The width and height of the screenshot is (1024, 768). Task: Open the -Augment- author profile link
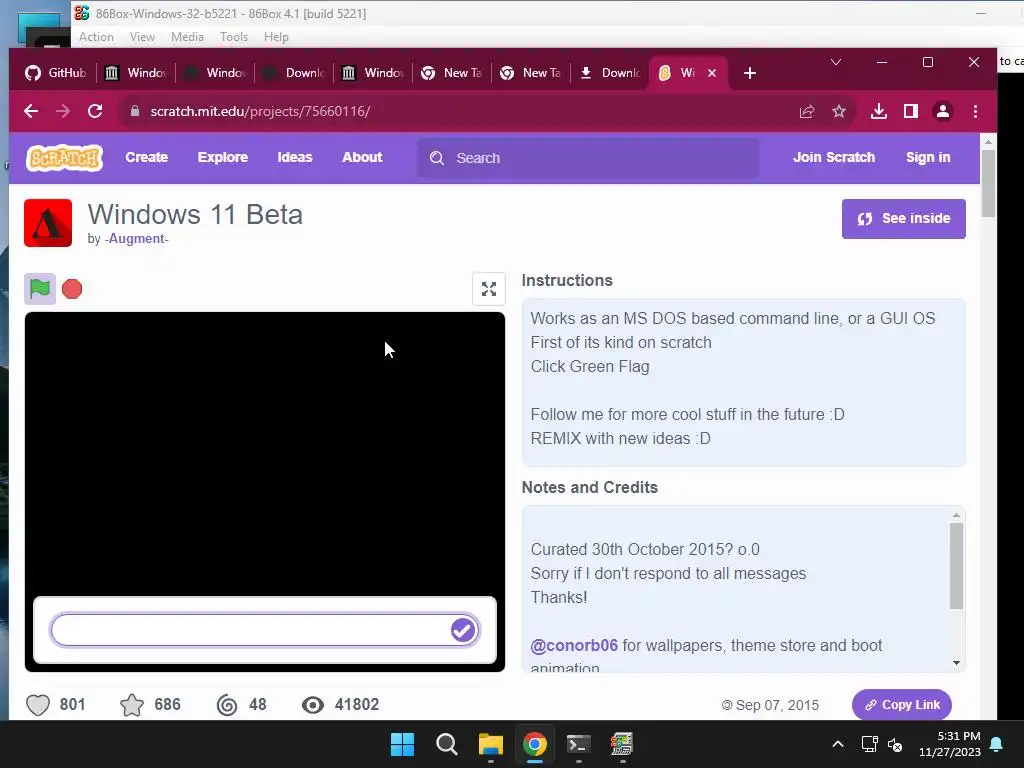coord(136,238)
